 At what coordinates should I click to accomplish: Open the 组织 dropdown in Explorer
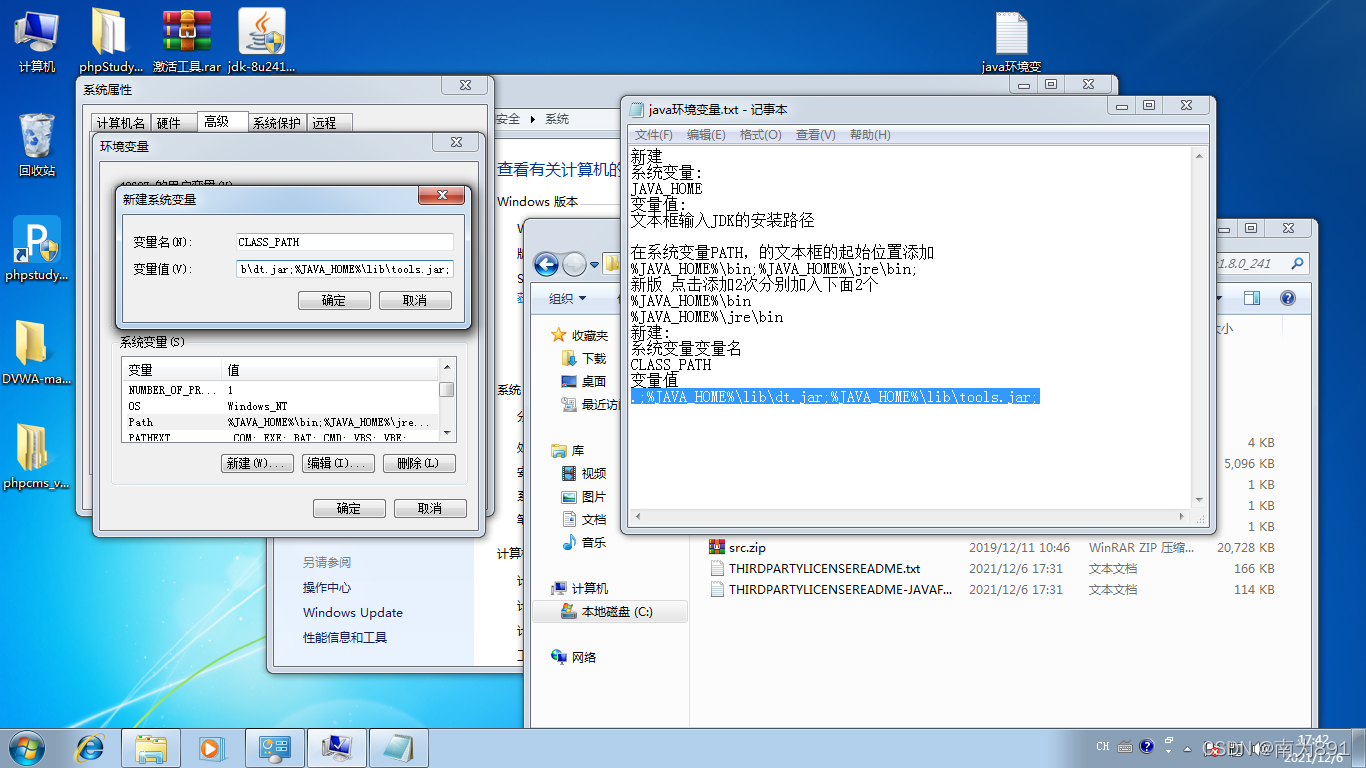(x=567, y=298)
